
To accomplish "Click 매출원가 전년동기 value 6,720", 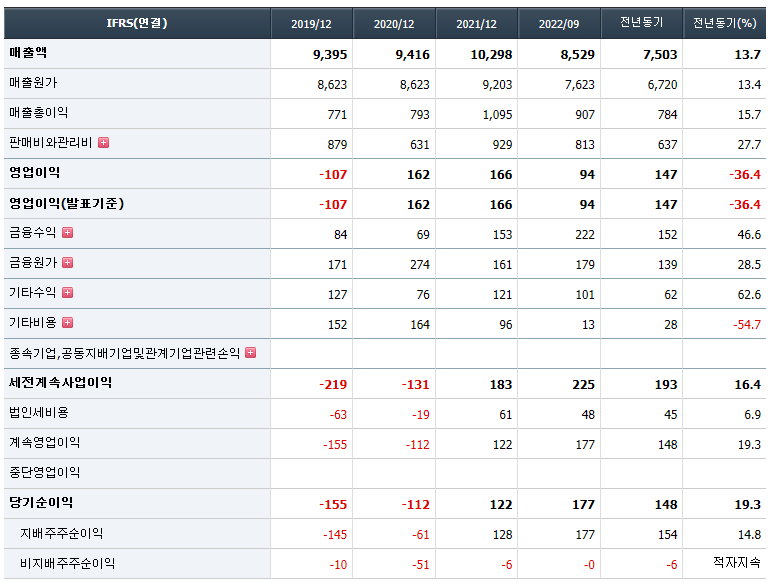I will click(662, 85).
